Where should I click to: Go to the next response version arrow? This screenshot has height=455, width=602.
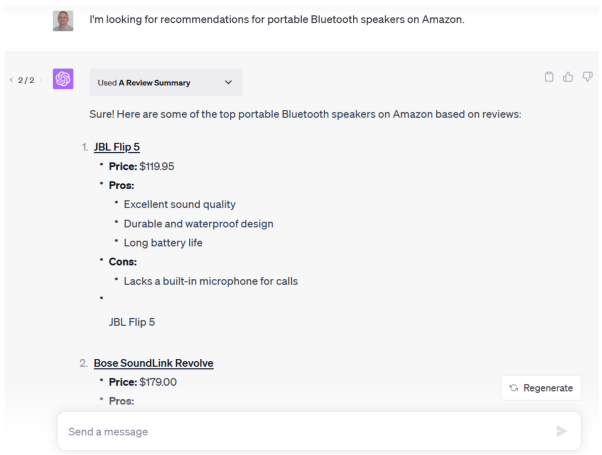(41, 80)
